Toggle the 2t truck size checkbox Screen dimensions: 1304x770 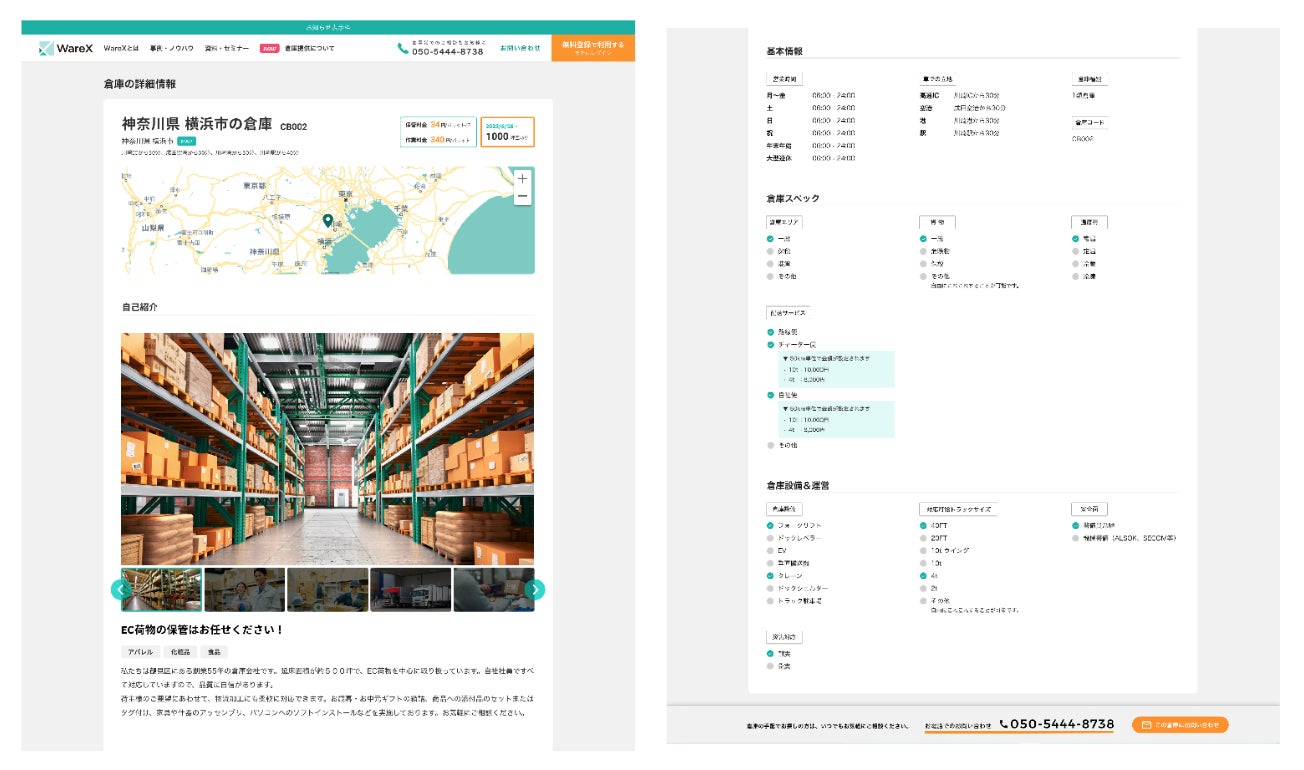(923, 588)
